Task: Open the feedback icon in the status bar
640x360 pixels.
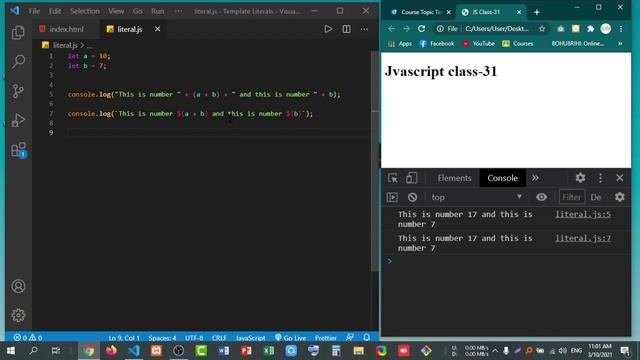Action: point(350,338)
